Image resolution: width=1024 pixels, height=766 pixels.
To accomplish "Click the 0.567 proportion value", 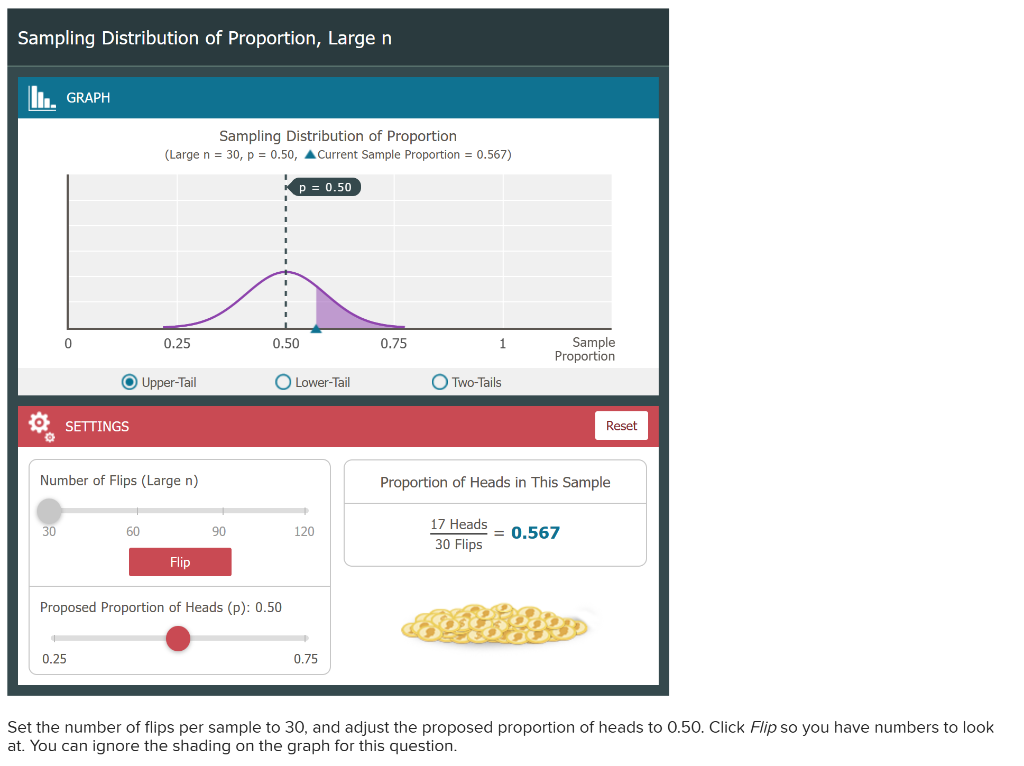I will (535, 533).
